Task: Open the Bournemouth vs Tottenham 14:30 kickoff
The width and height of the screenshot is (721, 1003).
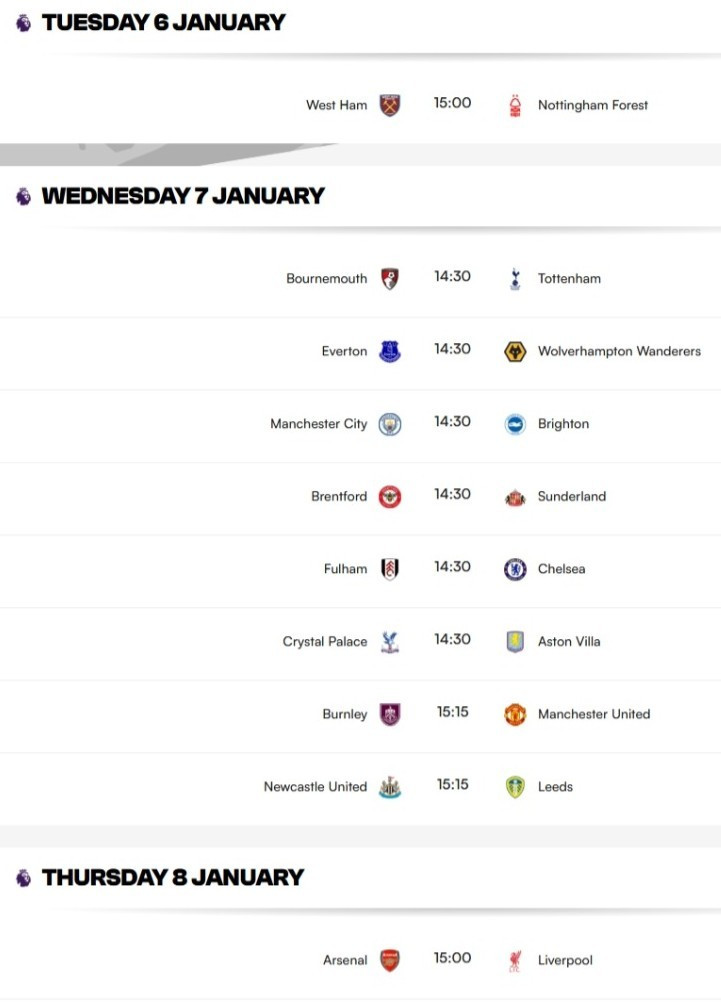Action: [452, 278]
